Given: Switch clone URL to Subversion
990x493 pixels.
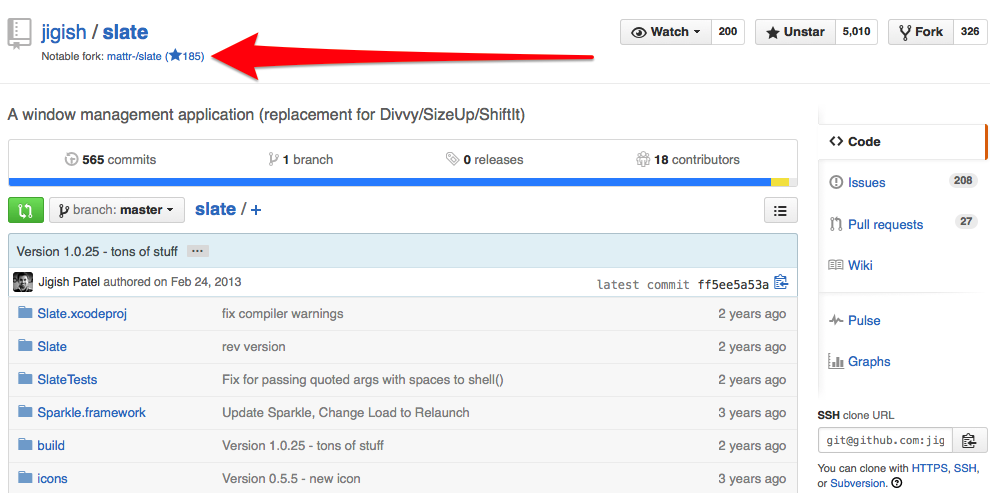Looking at the screenshot, I should tap(857, 483).
